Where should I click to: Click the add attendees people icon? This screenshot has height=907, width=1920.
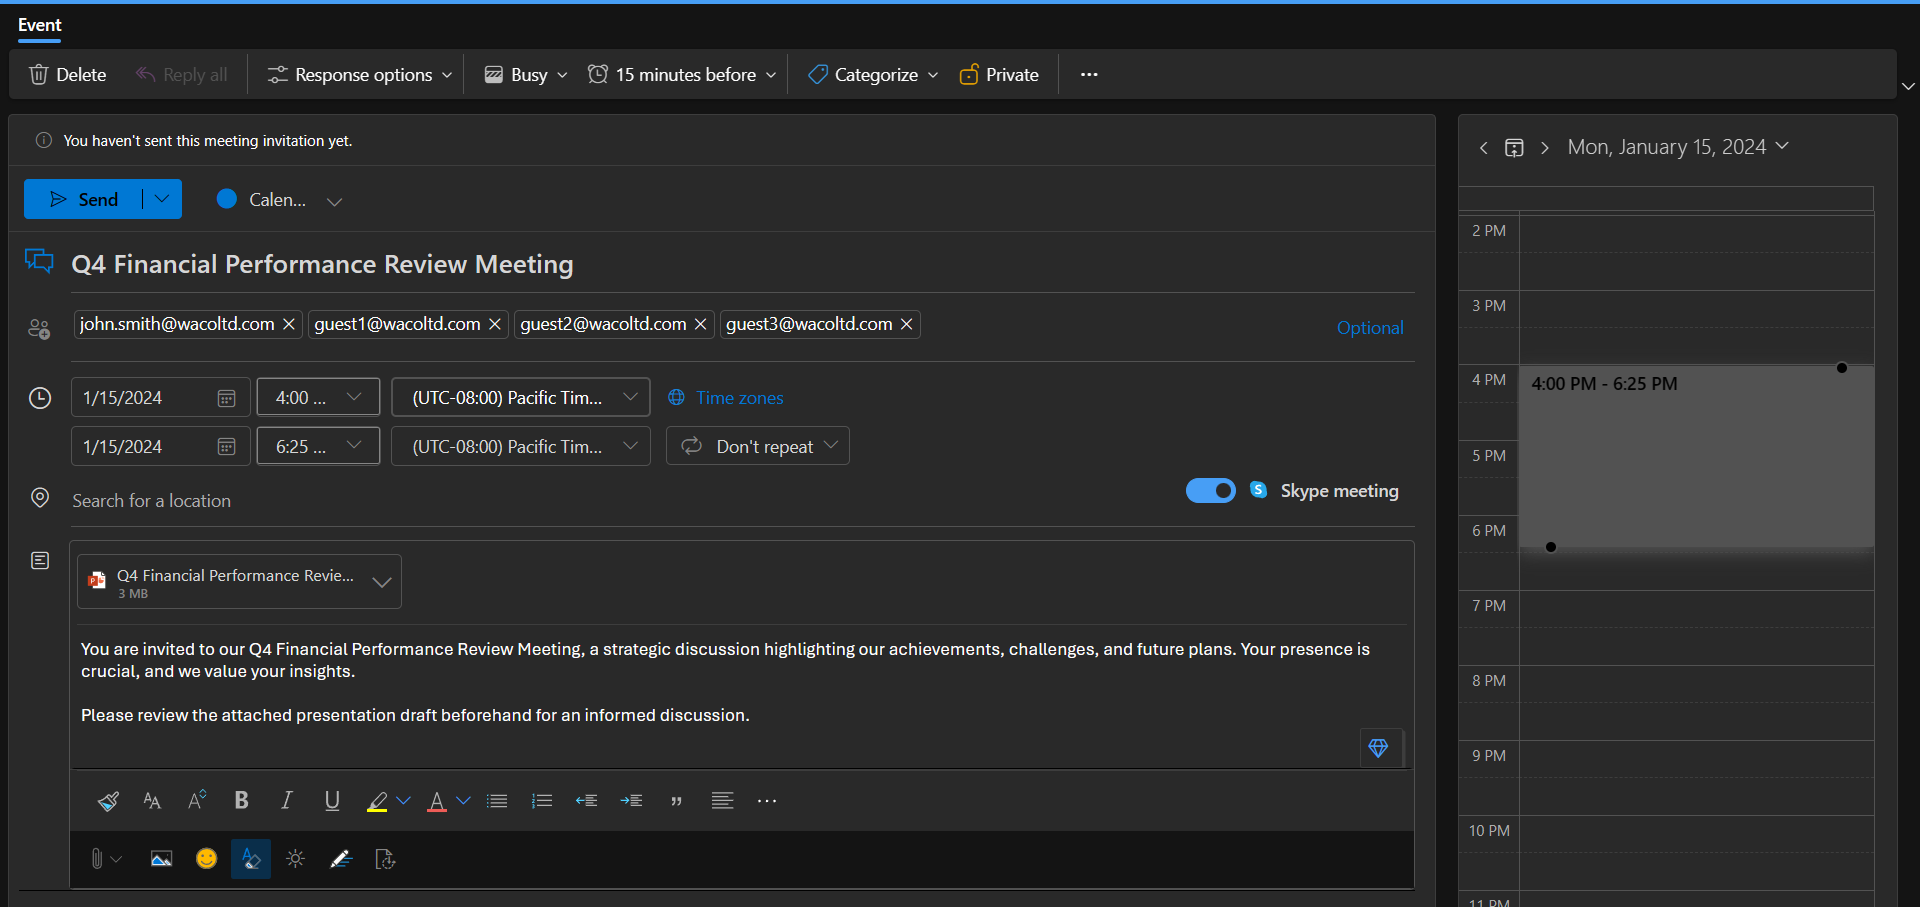[39, 328]
